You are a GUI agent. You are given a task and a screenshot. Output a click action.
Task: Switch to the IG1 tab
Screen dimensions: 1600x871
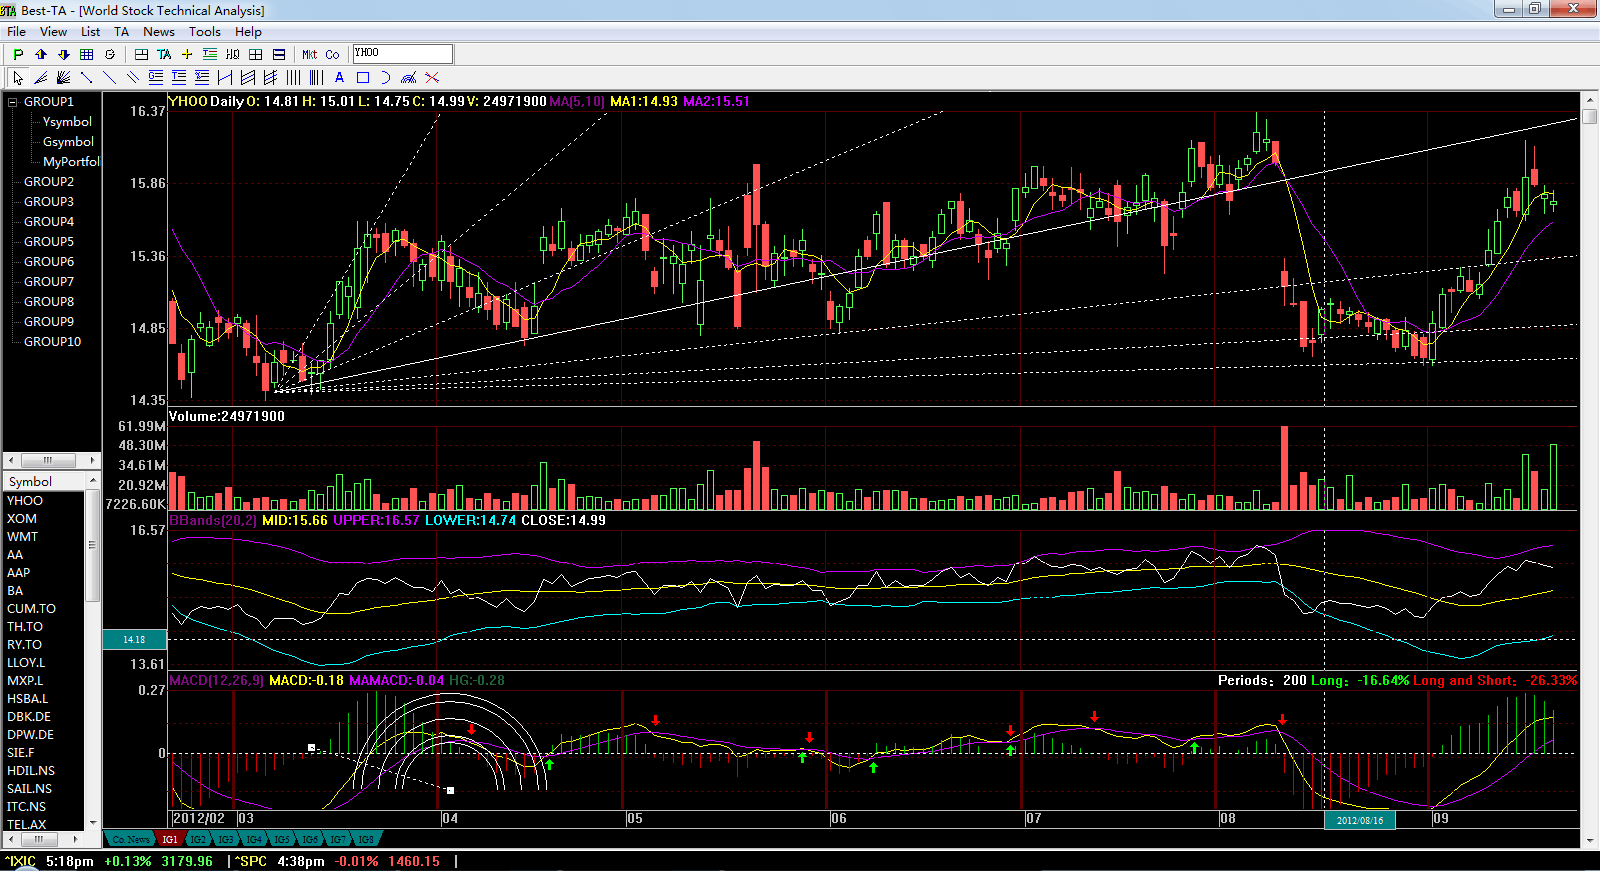[170, 839]
